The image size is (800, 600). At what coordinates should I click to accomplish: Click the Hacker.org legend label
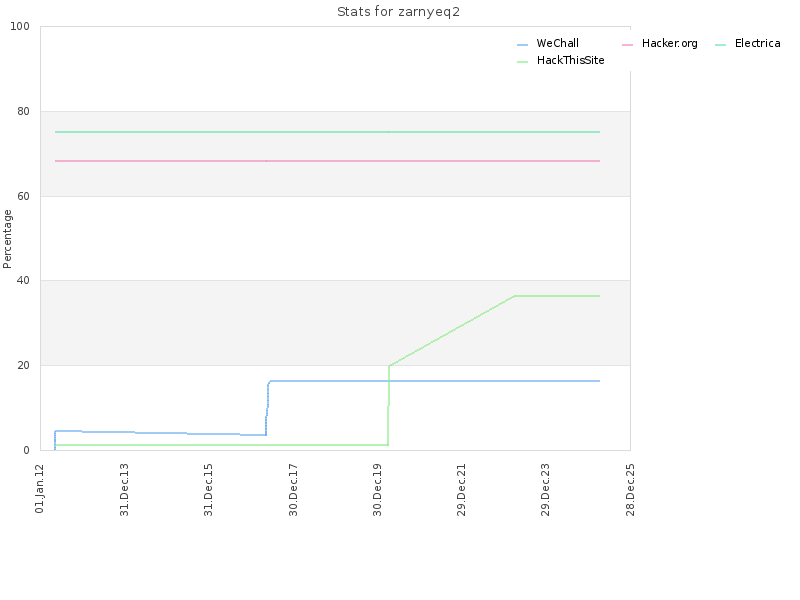click(x=669, y=43)
